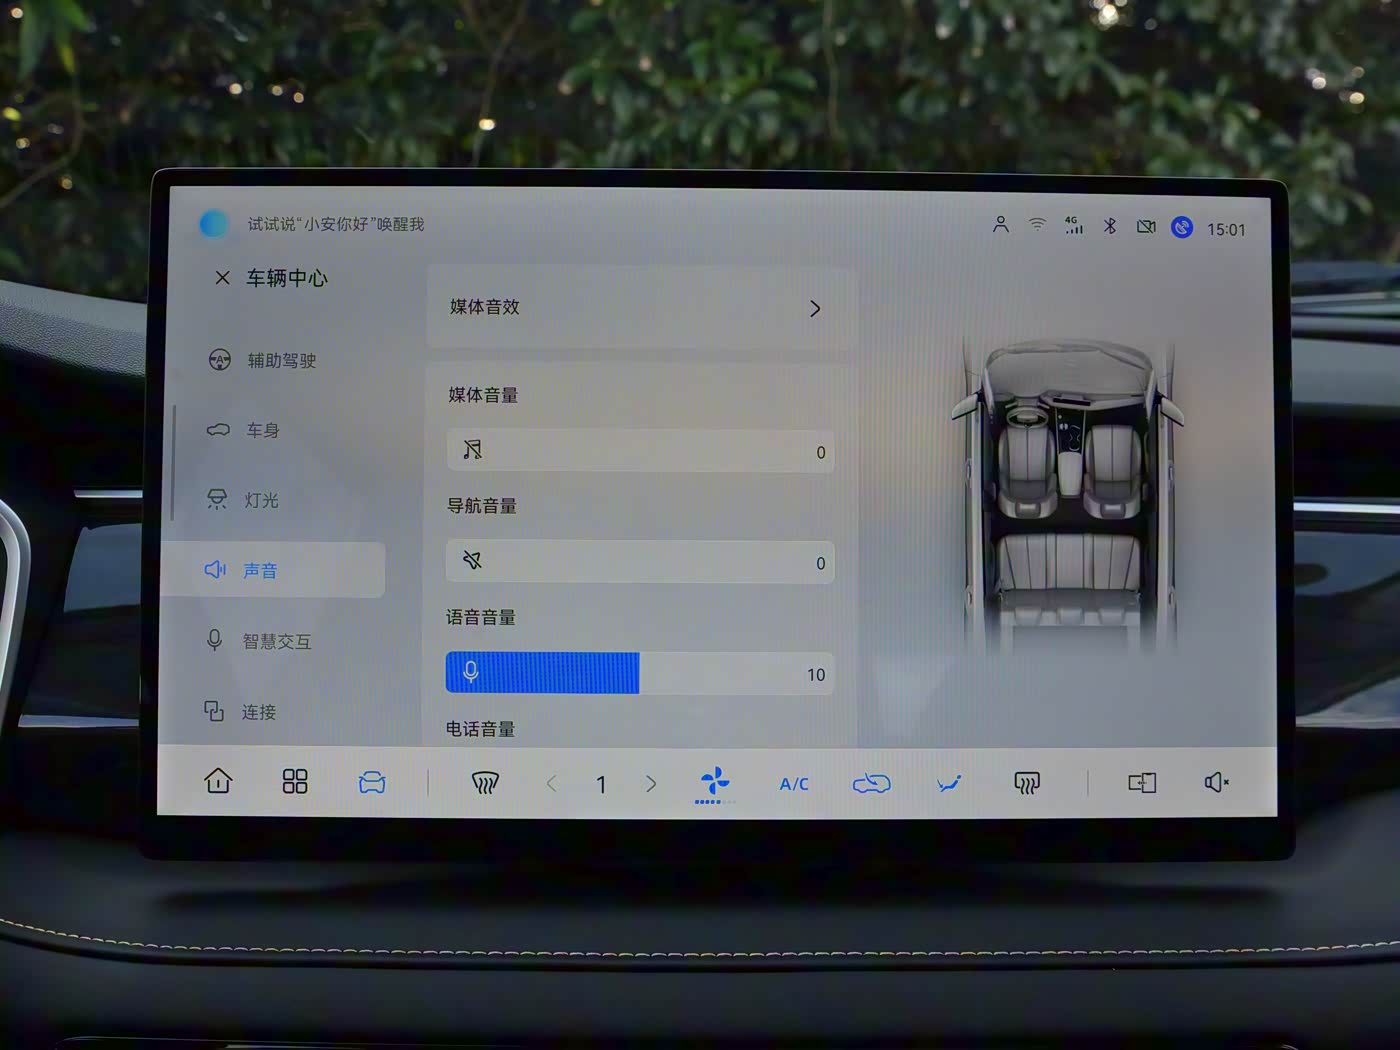Close the 车辆中心 panel

222,278
